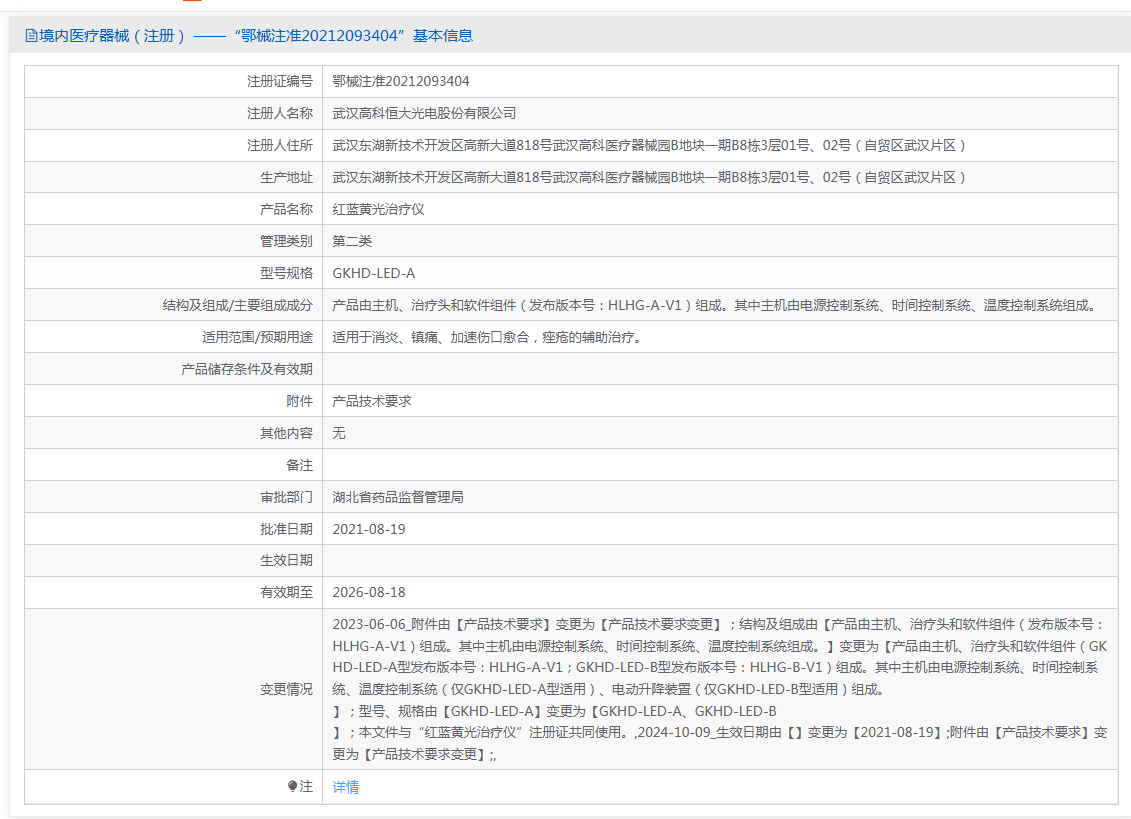Click the 型号规格 row label
Screen dimensions: 1131x819
tap(286, 273)
